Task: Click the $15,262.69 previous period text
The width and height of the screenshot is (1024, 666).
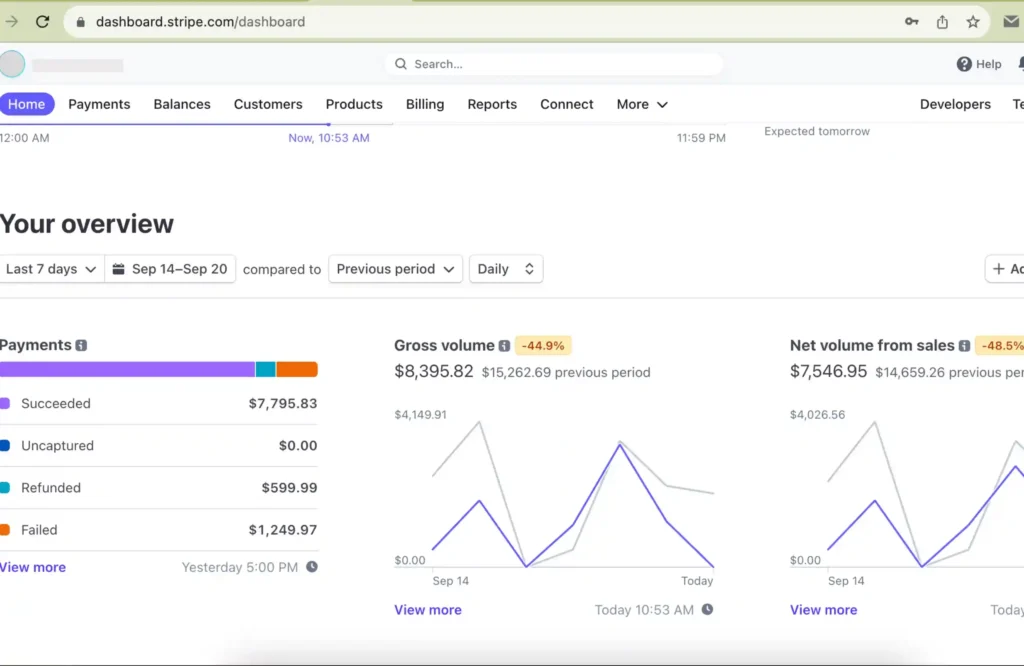Action: [566, 372]
